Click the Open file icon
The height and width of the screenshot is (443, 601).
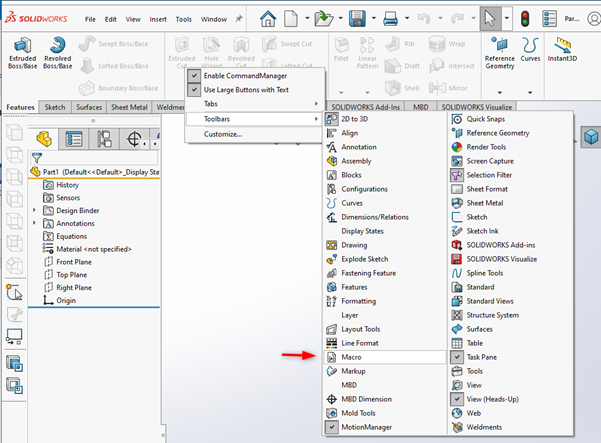[x=324, y=18]
